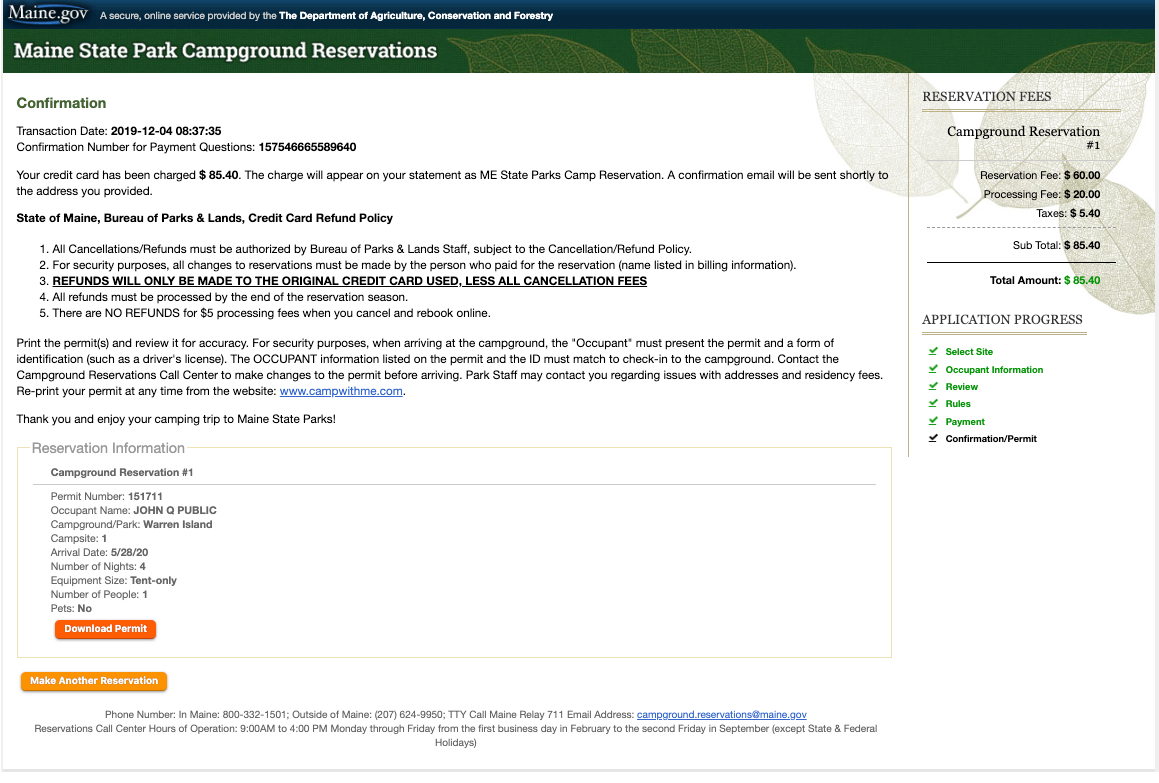Click the Pets: No line
Screen dimensions: 1159x783
coord(71,609)
